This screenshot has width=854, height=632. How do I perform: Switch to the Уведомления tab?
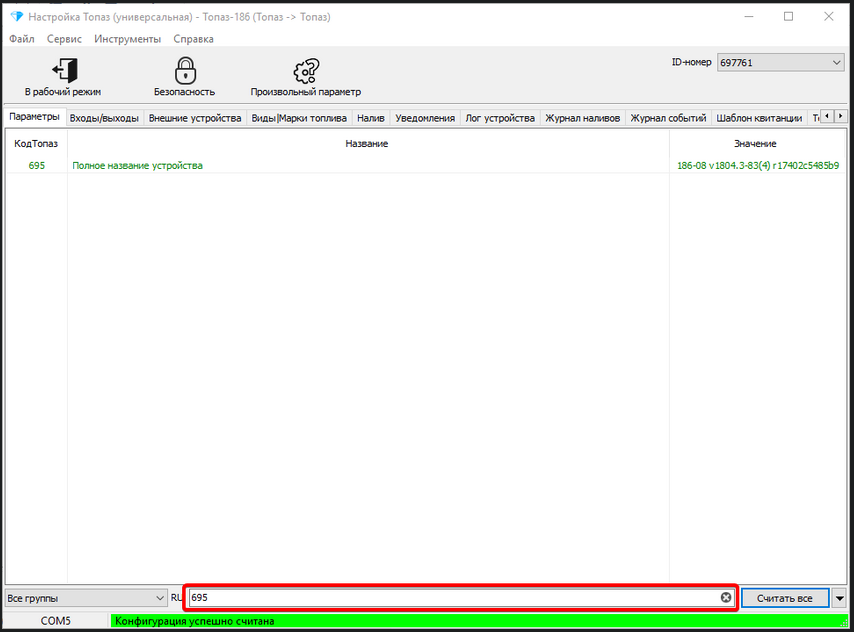point(425,118)
